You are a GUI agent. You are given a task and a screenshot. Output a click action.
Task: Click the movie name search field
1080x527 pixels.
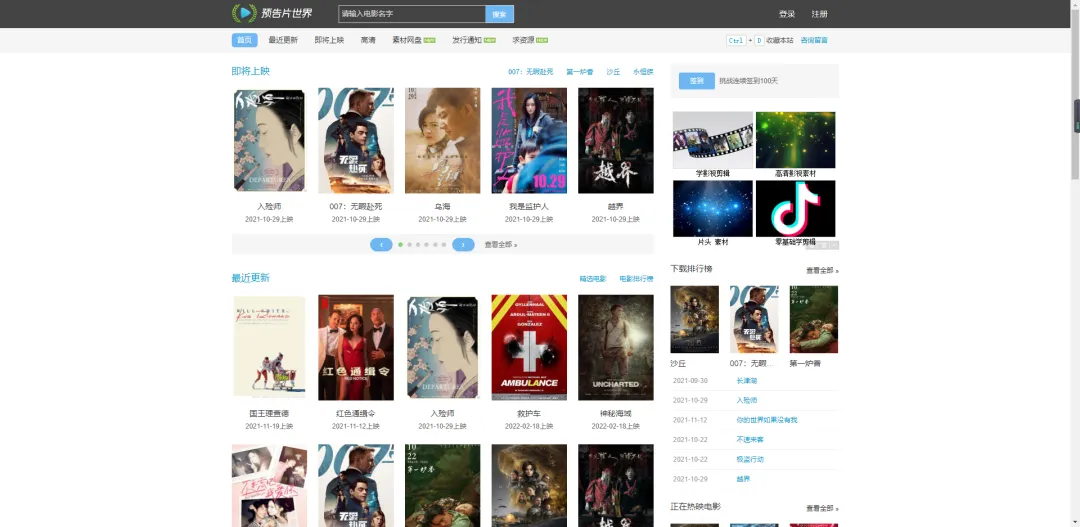click(411, 14)
